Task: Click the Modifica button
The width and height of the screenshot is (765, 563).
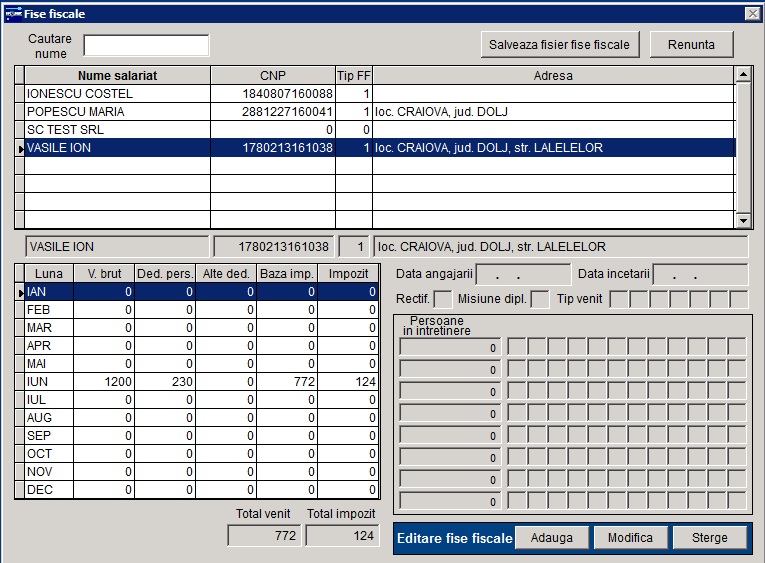Action: point(630,538)
